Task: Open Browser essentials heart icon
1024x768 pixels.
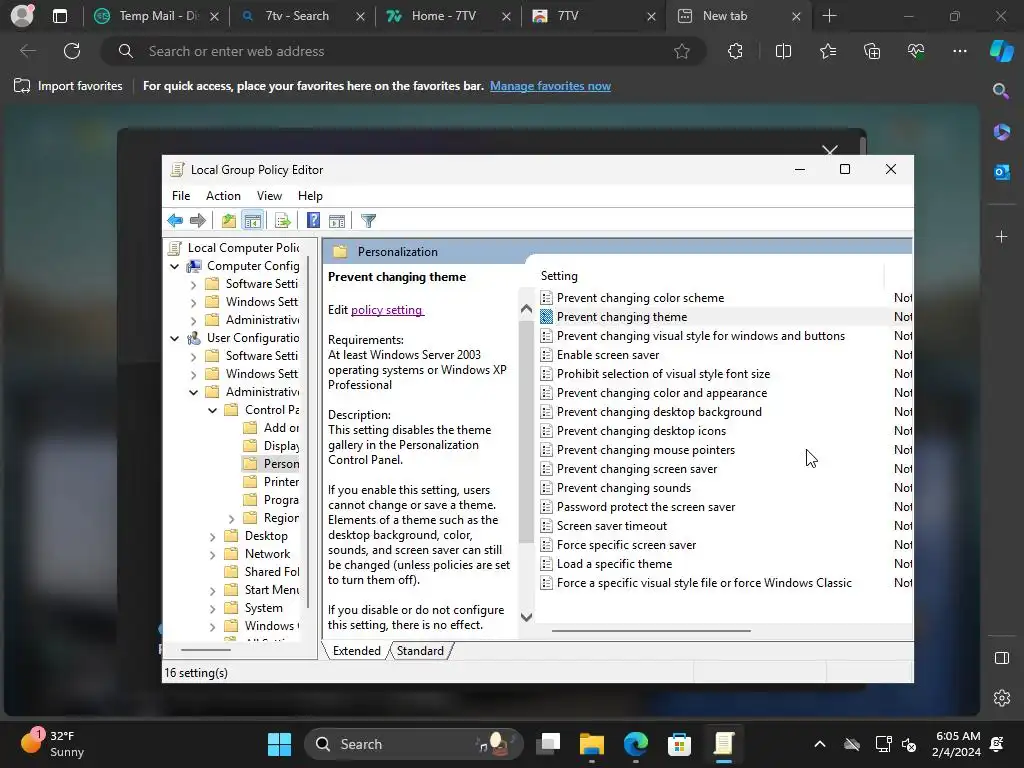Action: pyautogui.click(x=916, y=51)
